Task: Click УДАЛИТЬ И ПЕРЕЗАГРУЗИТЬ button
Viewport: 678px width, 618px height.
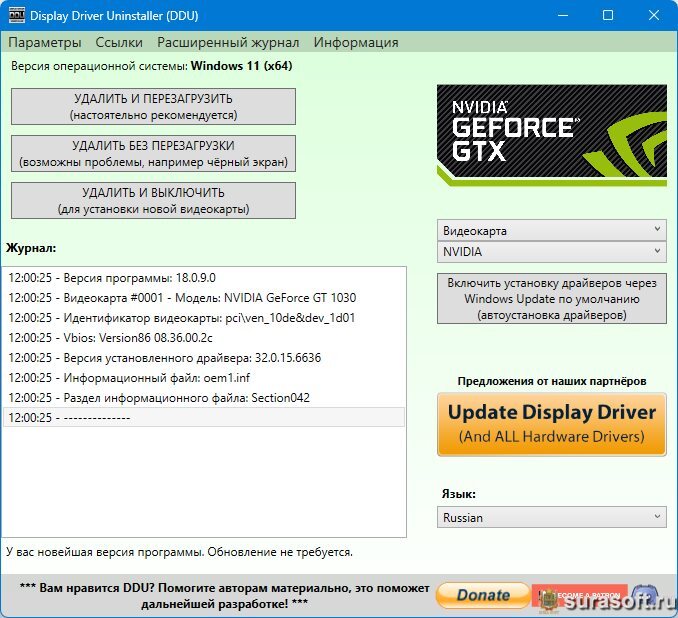Action: 154,106
